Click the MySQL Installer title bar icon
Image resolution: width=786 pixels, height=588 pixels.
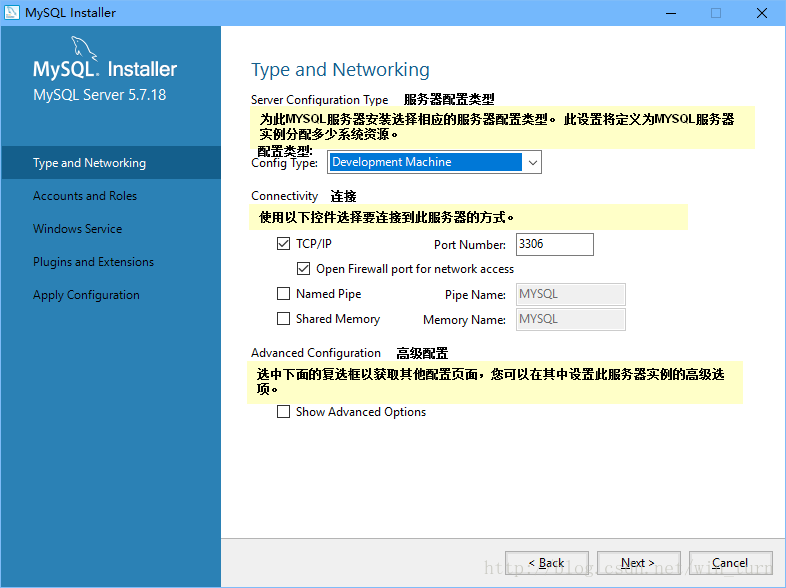(x=12, y=13)
